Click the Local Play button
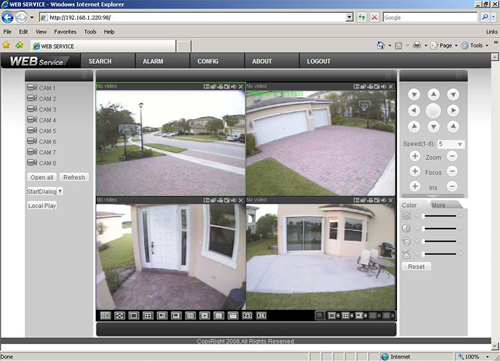500x361 pixels. click(x=42, y=206)
